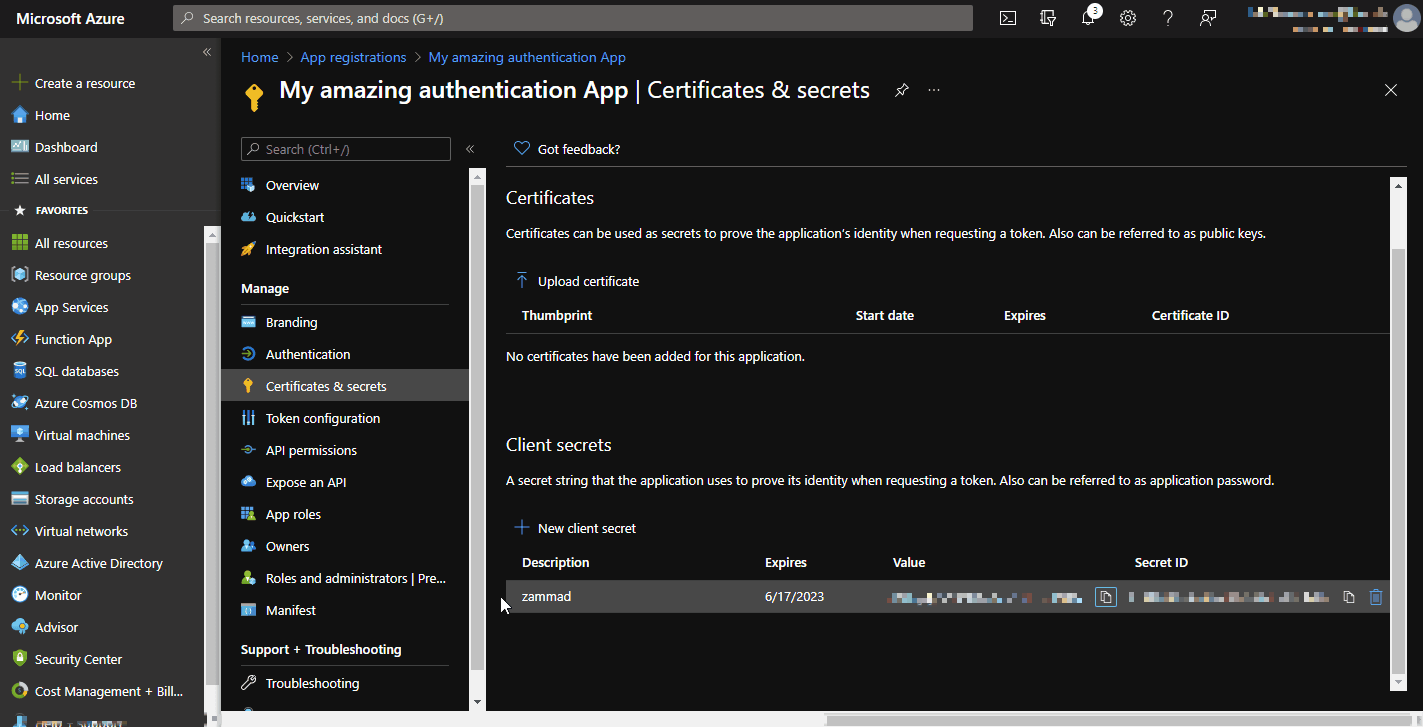The width and height of the screenshot is (1423, 727).
Task: Click the app menu Search (Ctrl+/) field
Action: [x=346, y=149]
